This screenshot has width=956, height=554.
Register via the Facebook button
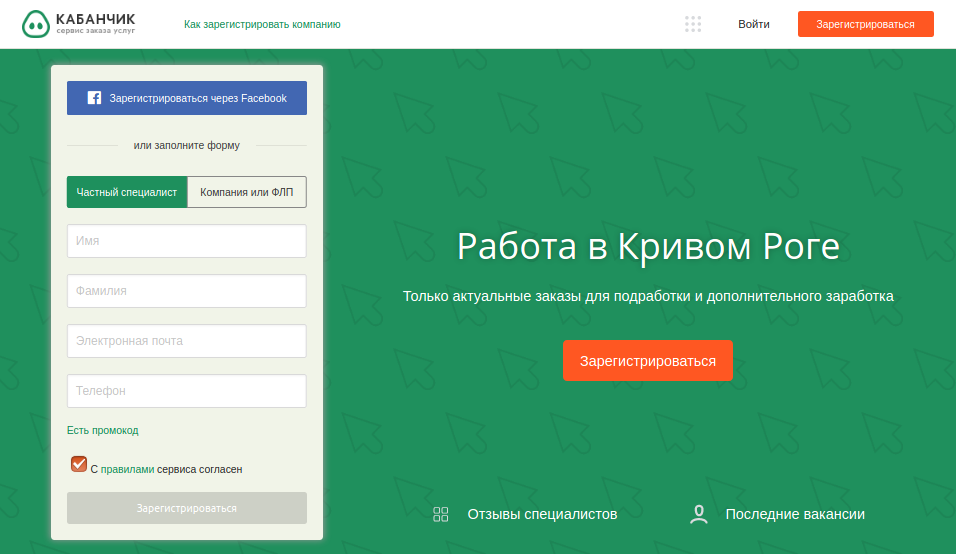click(187, 98)
